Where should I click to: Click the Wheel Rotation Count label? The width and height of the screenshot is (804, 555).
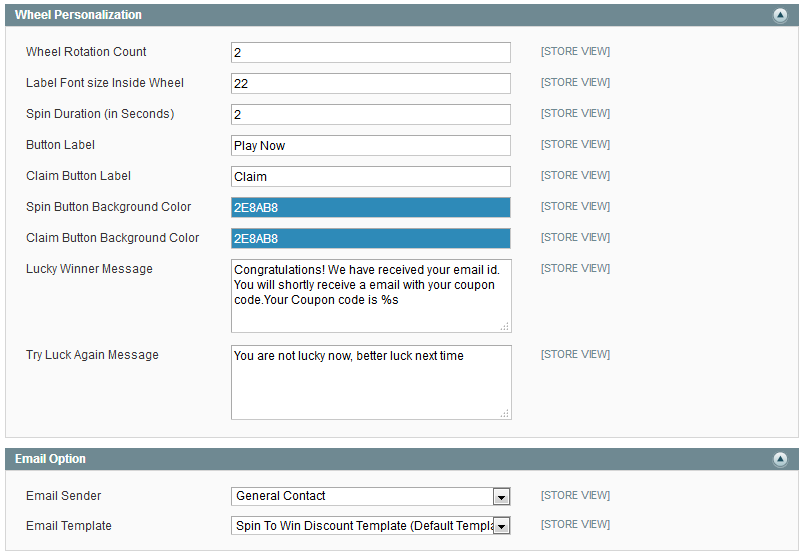[86, 52]
